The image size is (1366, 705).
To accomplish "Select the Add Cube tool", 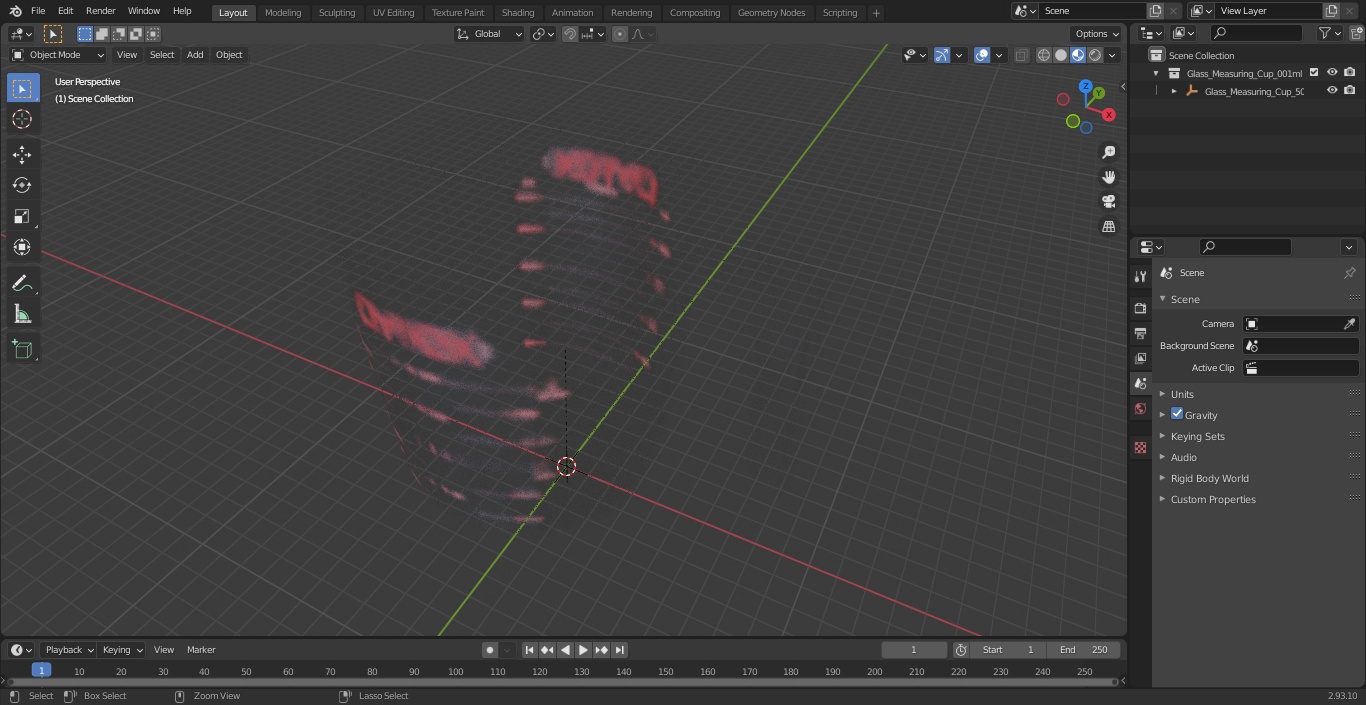I will click(22, 350).
